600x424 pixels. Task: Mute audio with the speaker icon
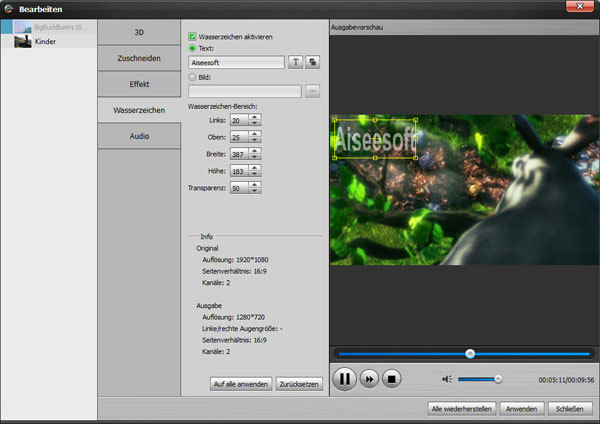pos(447,379)
